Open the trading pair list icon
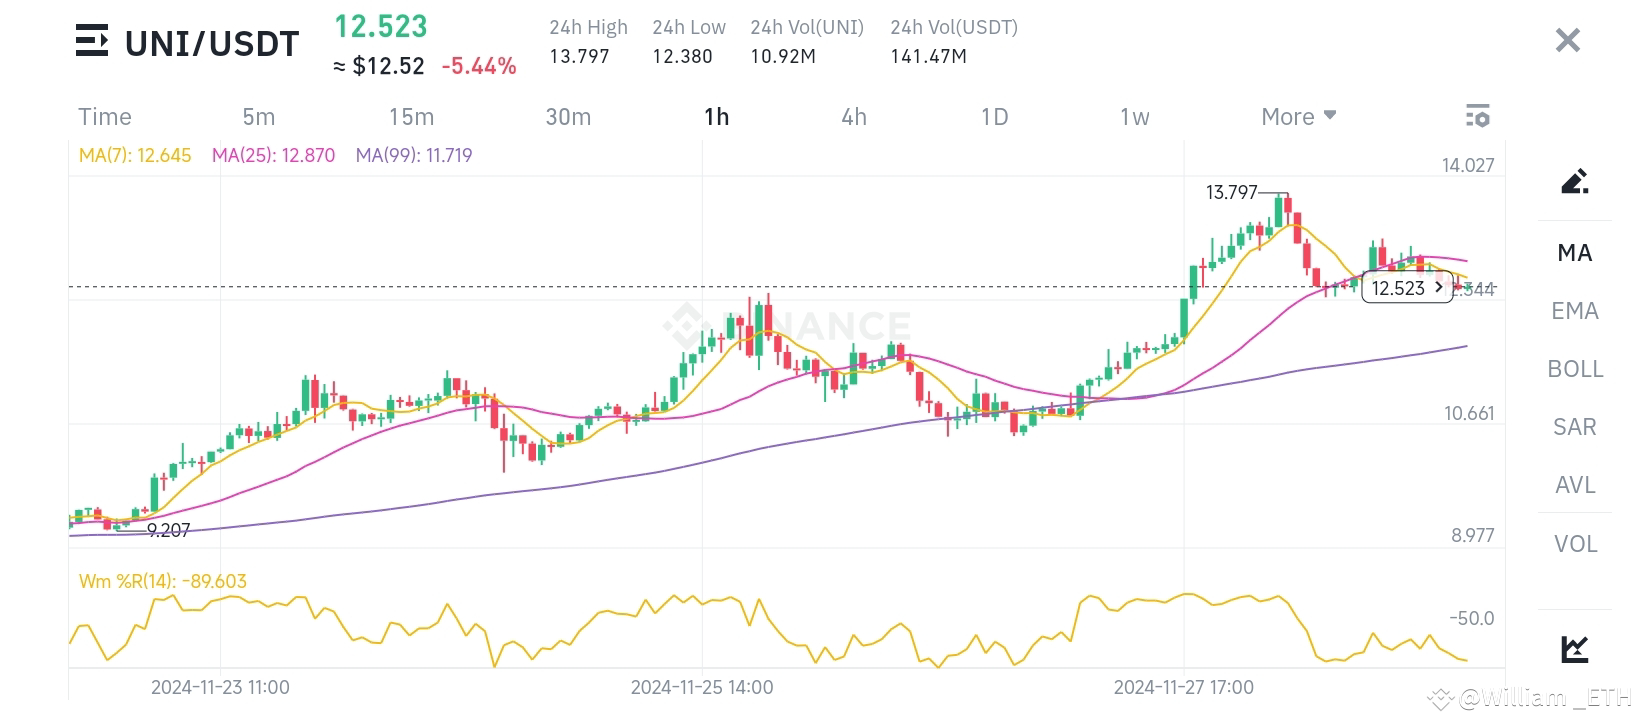The height and width of the screenshot is (720, 1640). coord(92,40)
